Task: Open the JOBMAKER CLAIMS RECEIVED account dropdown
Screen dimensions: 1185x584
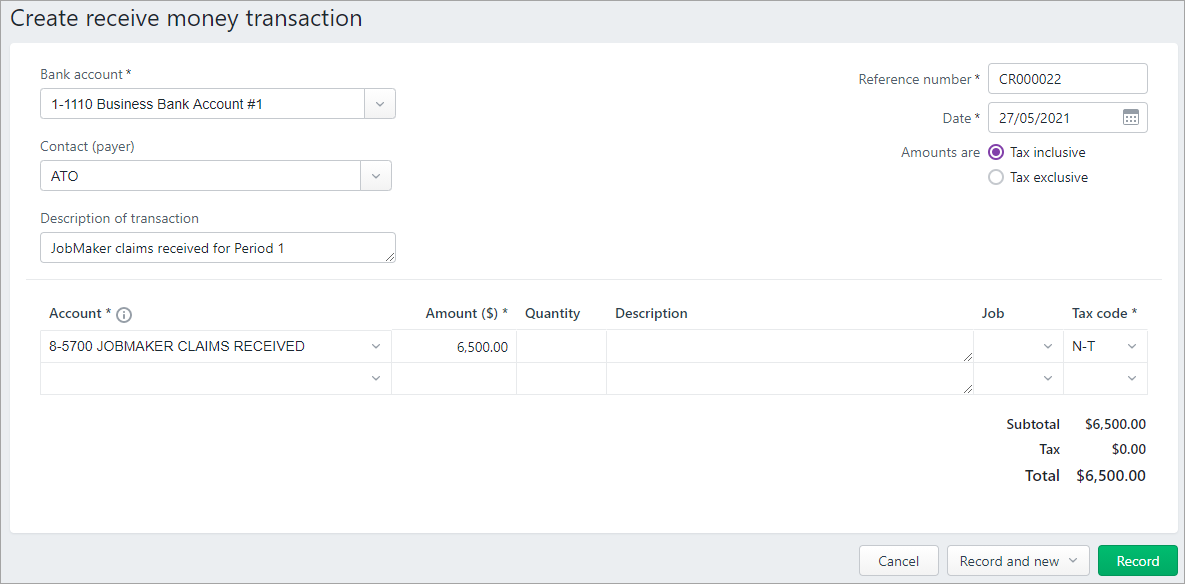Action: pos(376,346)
